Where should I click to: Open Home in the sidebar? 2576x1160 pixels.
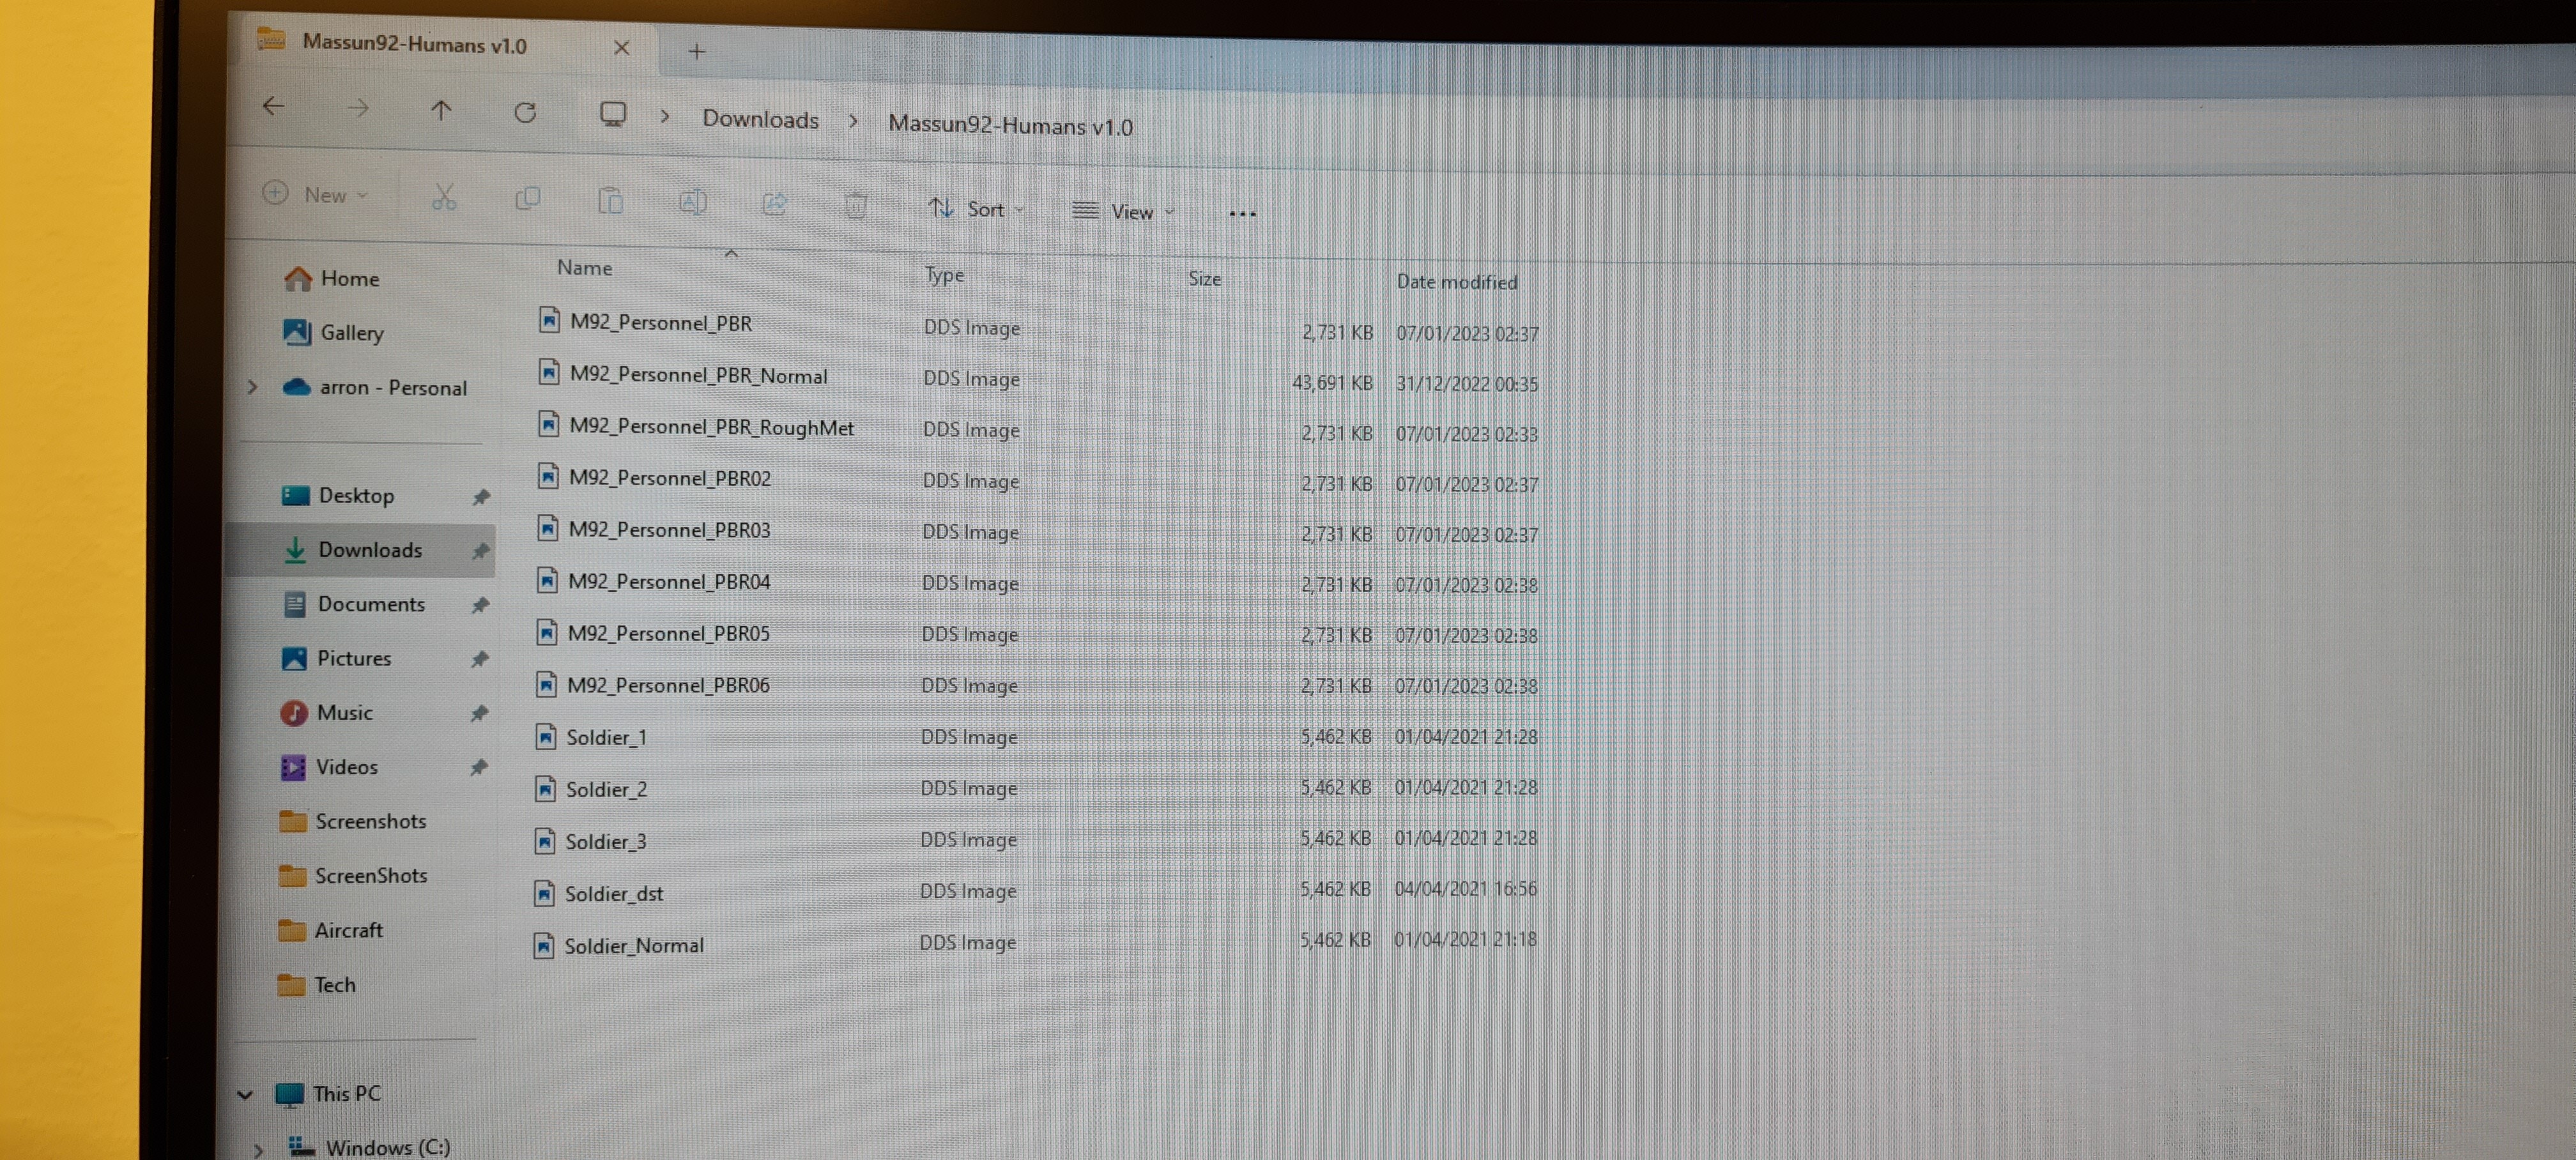coord(331,278)
